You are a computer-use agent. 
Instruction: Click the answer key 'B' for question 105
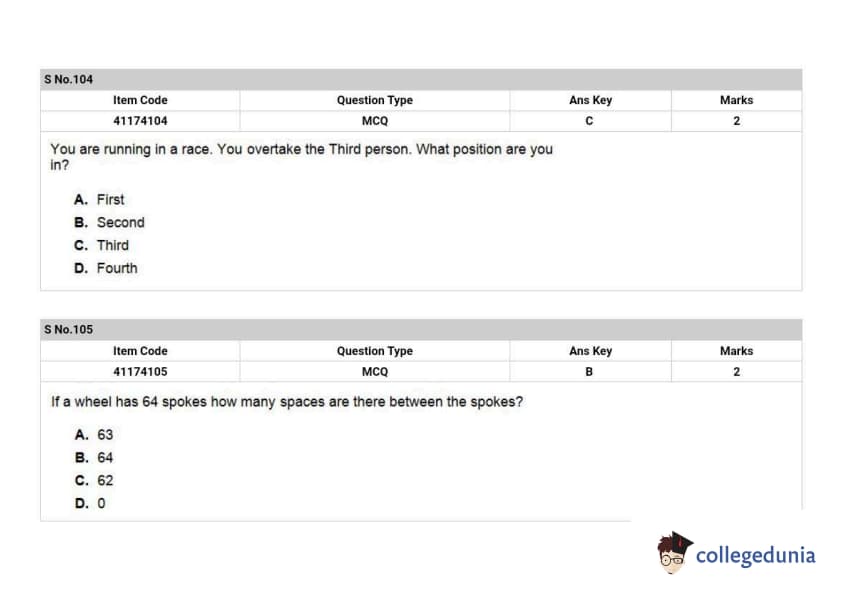click(x=590, y=372)
